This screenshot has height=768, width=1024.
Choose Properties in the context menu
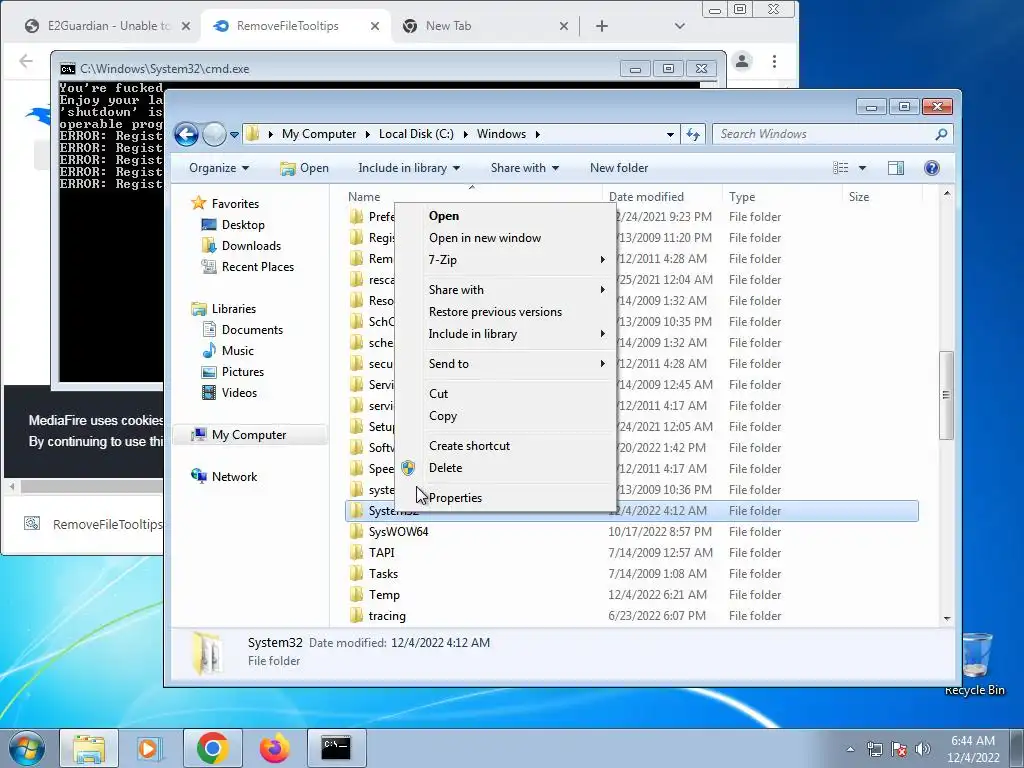(505, 498)
